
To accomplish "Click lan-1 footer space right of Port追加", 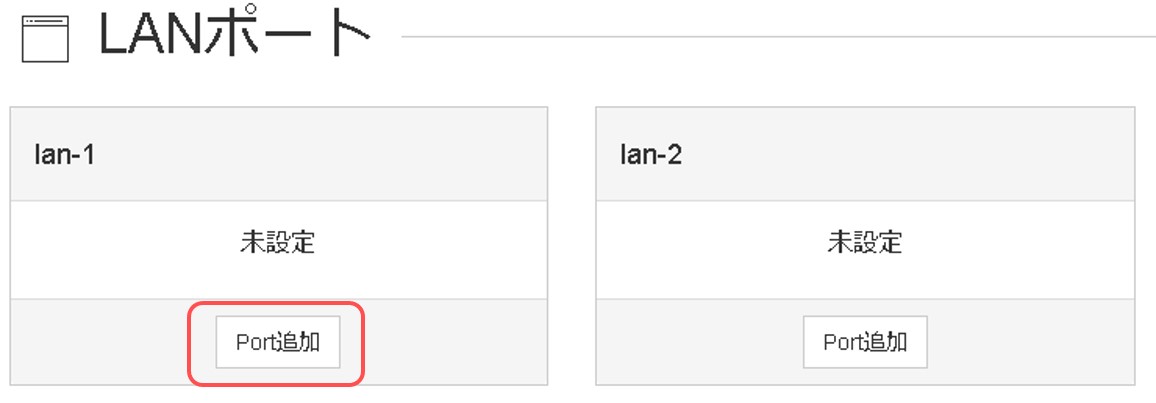I will pos(450,342).
